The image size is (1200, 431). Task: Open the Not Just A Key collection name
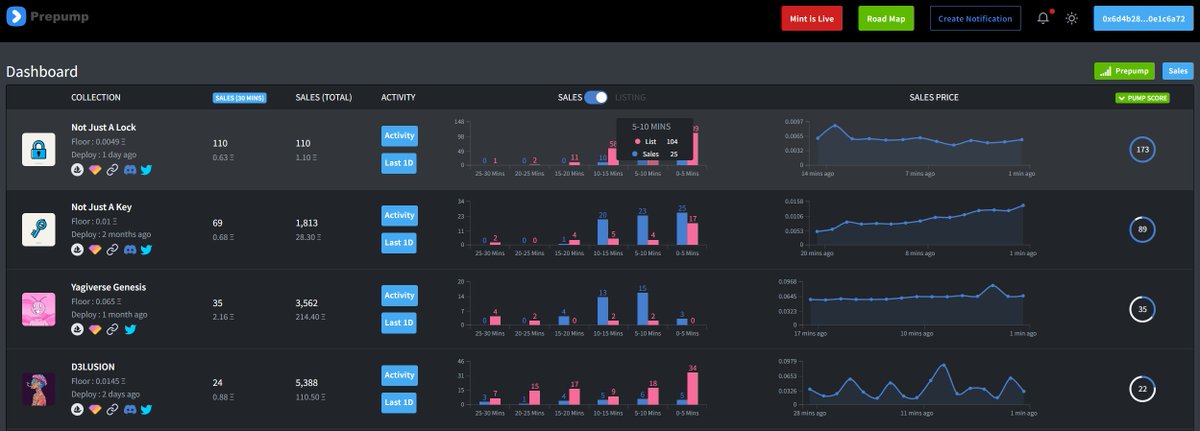pos(103,207)
